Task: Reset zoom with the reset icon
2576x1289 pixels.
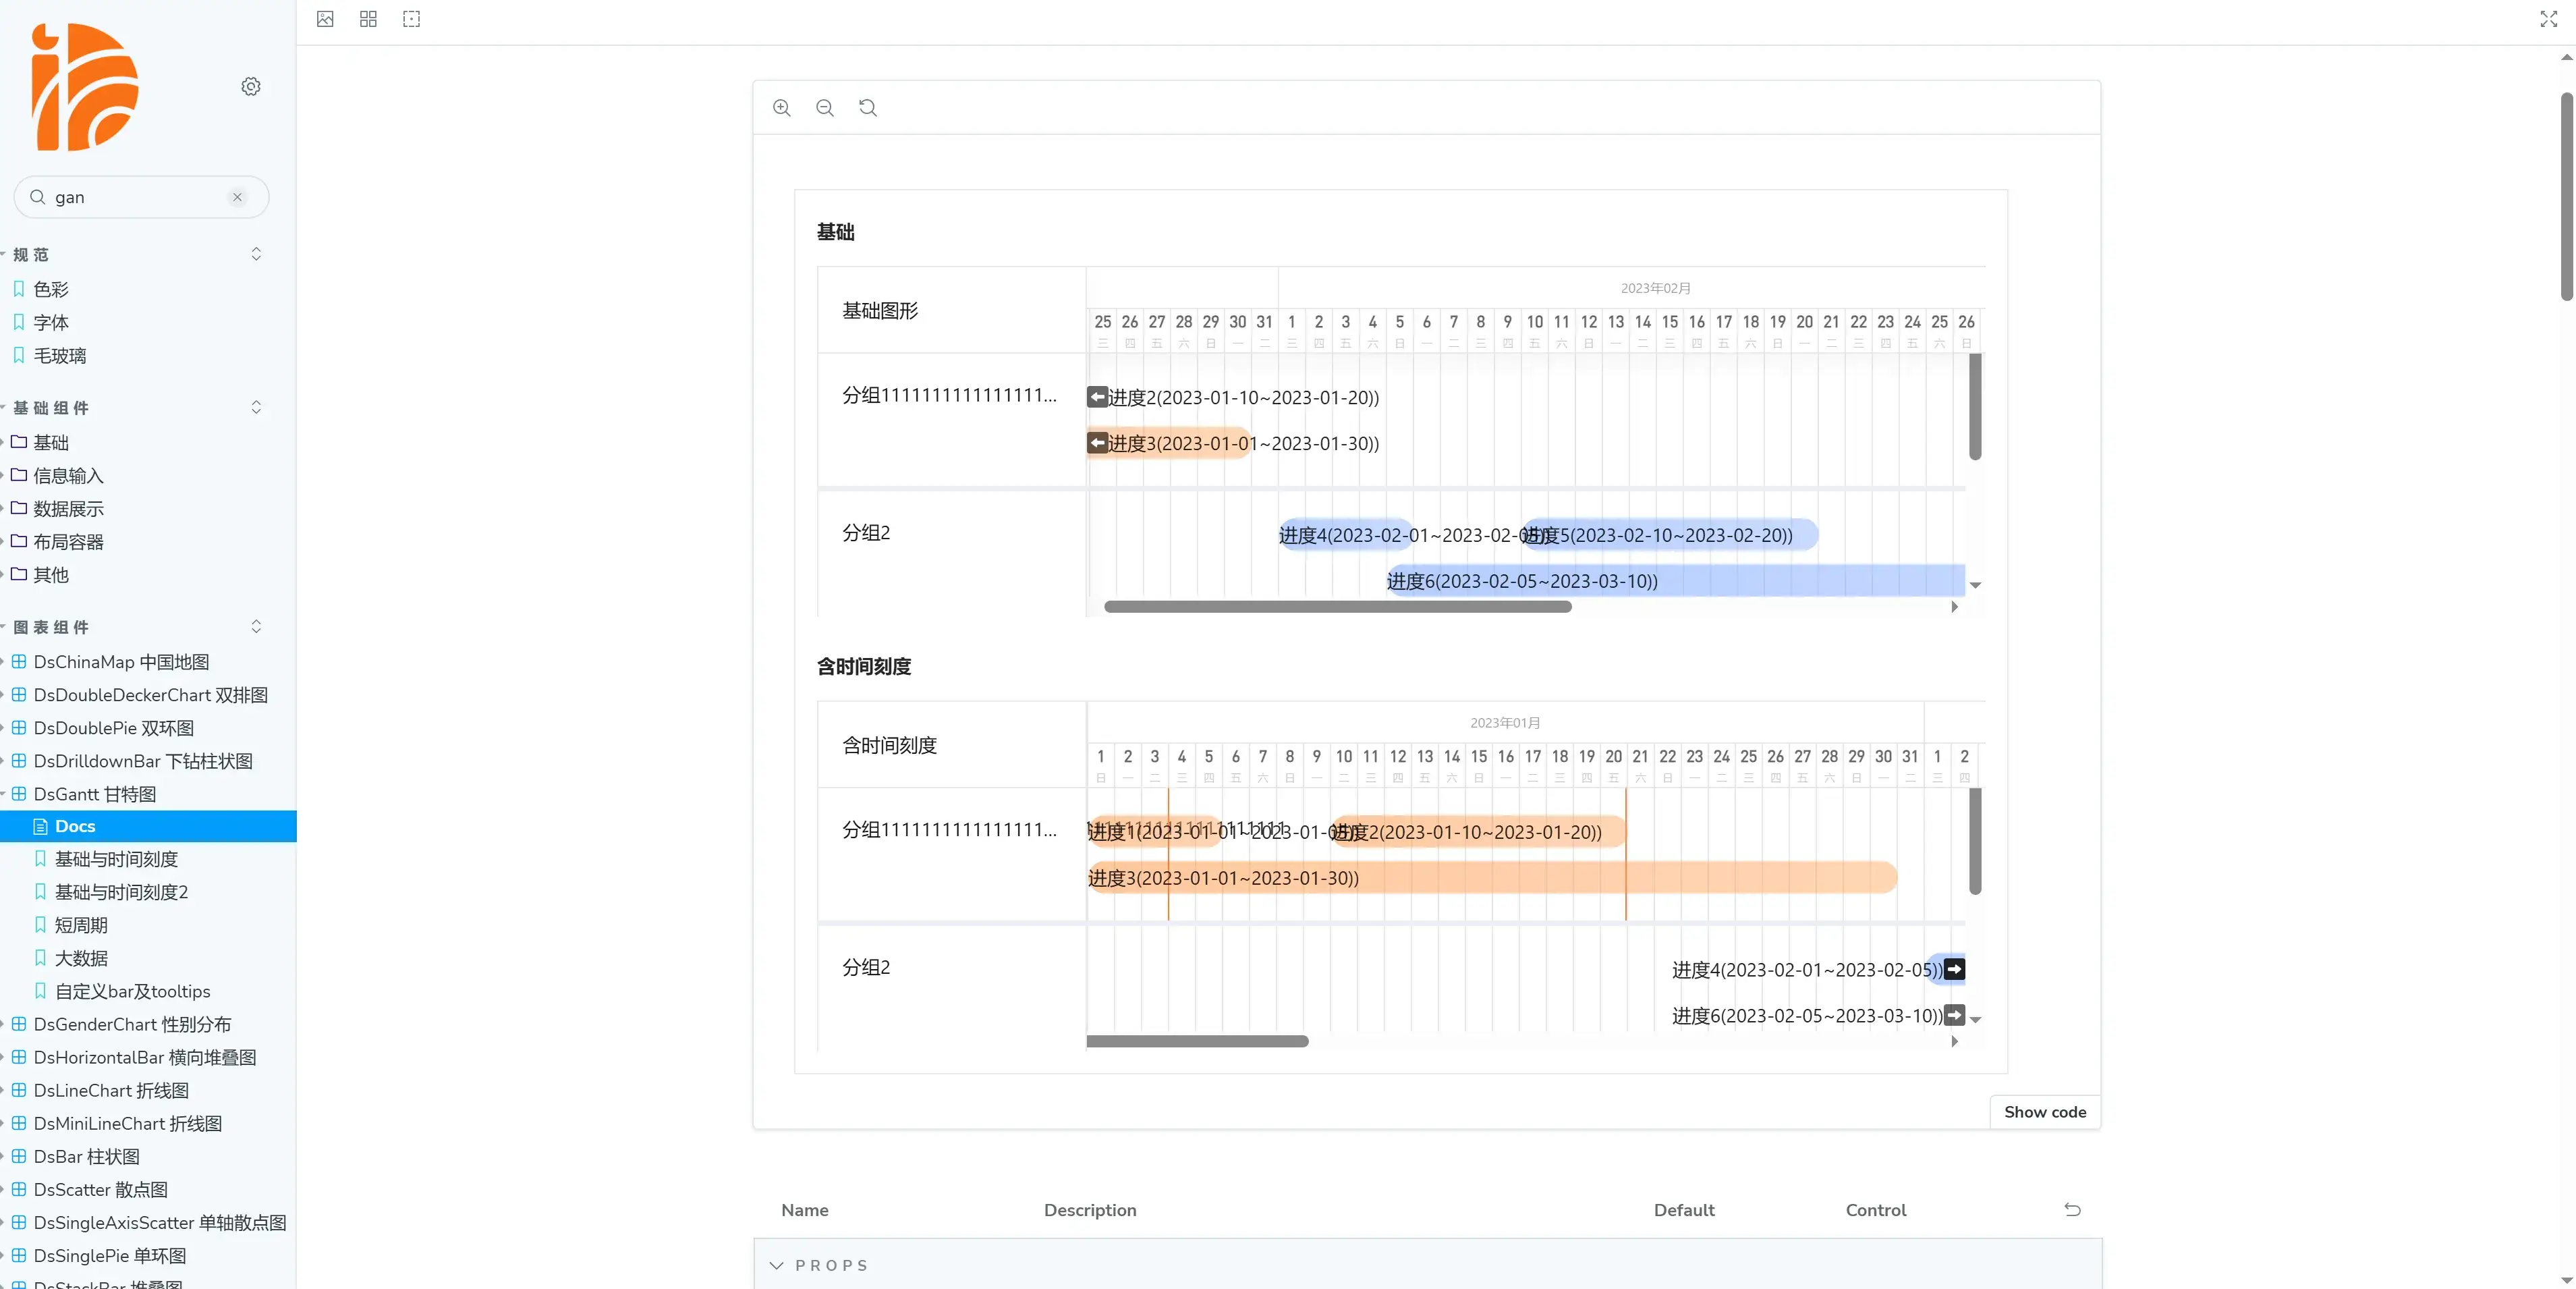Action: pos(867,108)
